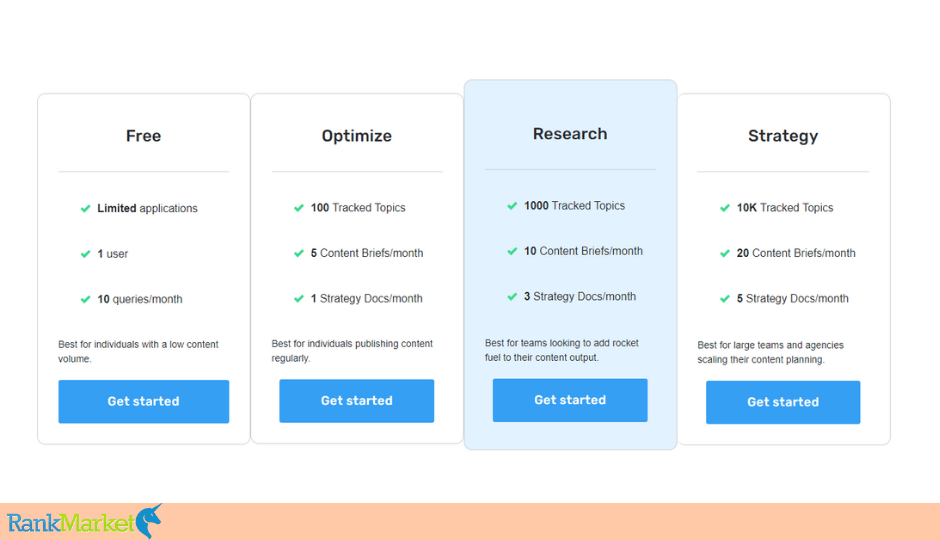Click the 10 Content Briefs/month text
Image resolution: width=940 pixels, height=540 pixels.
583,252
